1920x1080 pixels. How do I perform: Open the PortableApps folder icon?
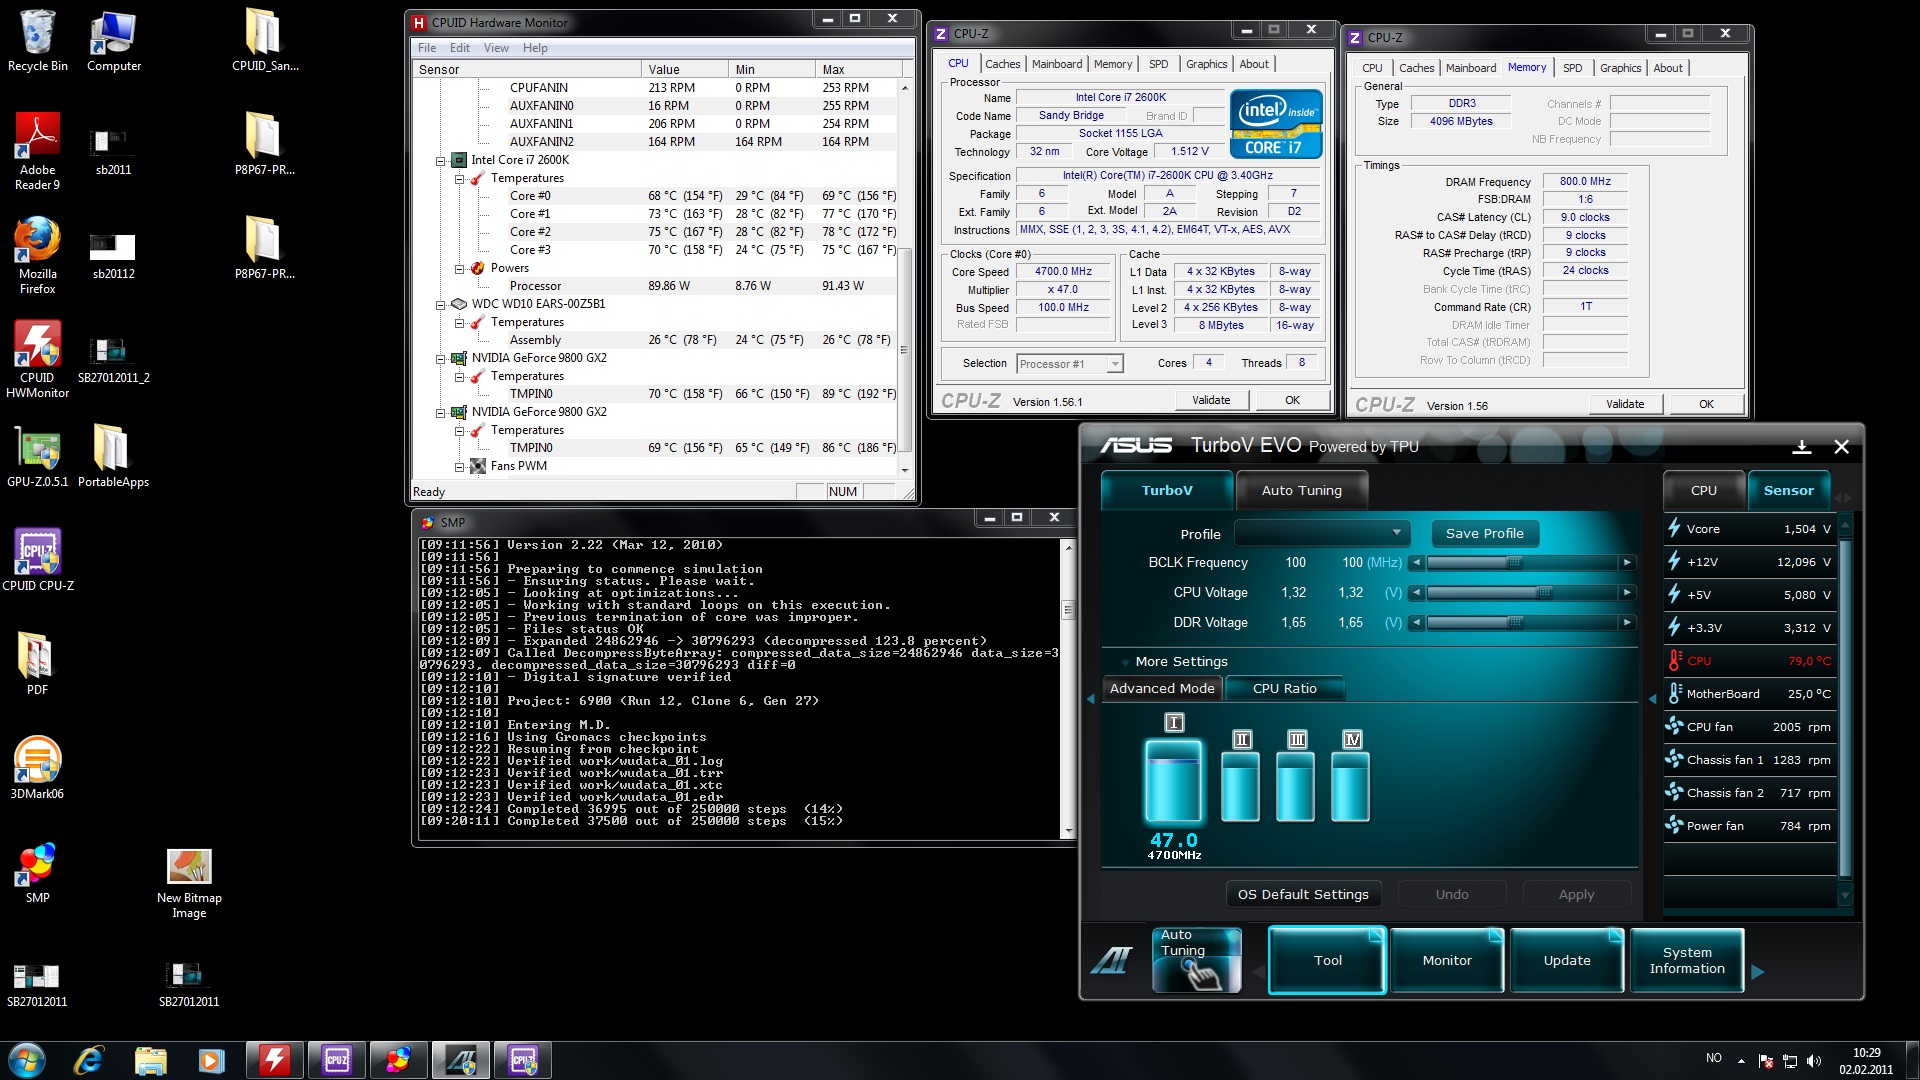113,455
